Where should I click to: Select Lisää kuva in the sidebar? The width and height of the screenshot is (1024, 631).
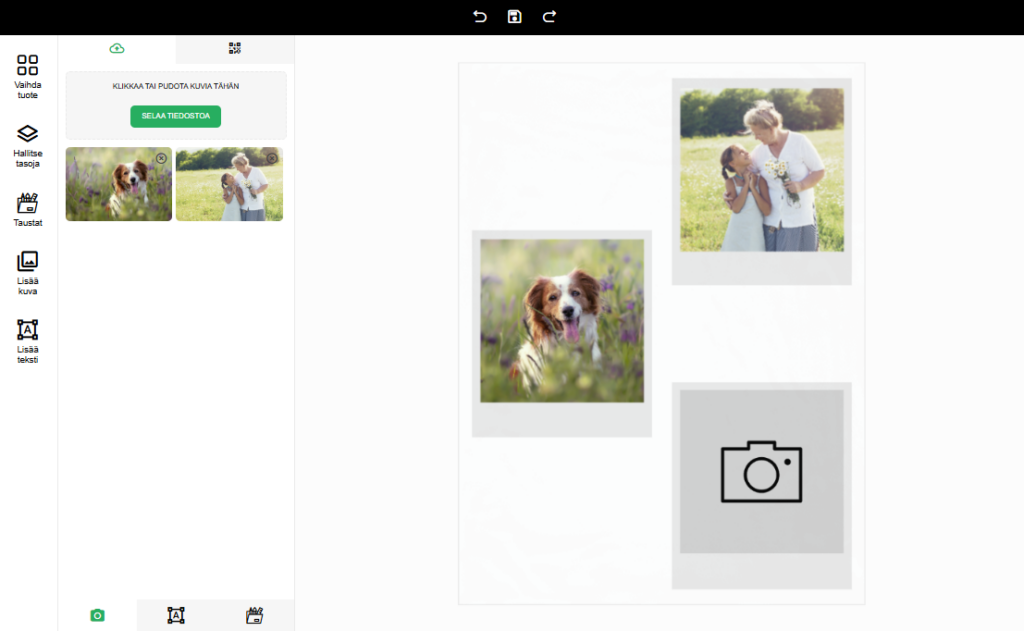coord(28,273)
